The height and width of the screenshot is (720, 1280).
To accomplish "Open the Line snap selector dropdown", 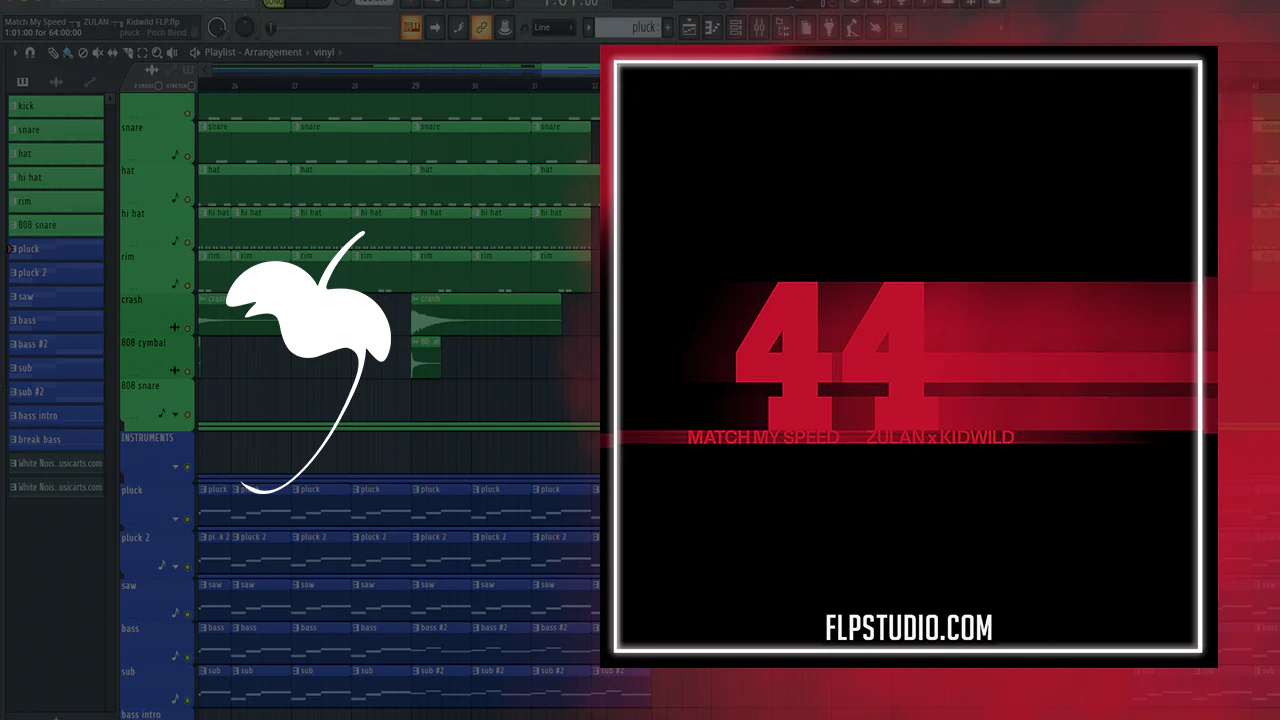I will coord(554,28).
